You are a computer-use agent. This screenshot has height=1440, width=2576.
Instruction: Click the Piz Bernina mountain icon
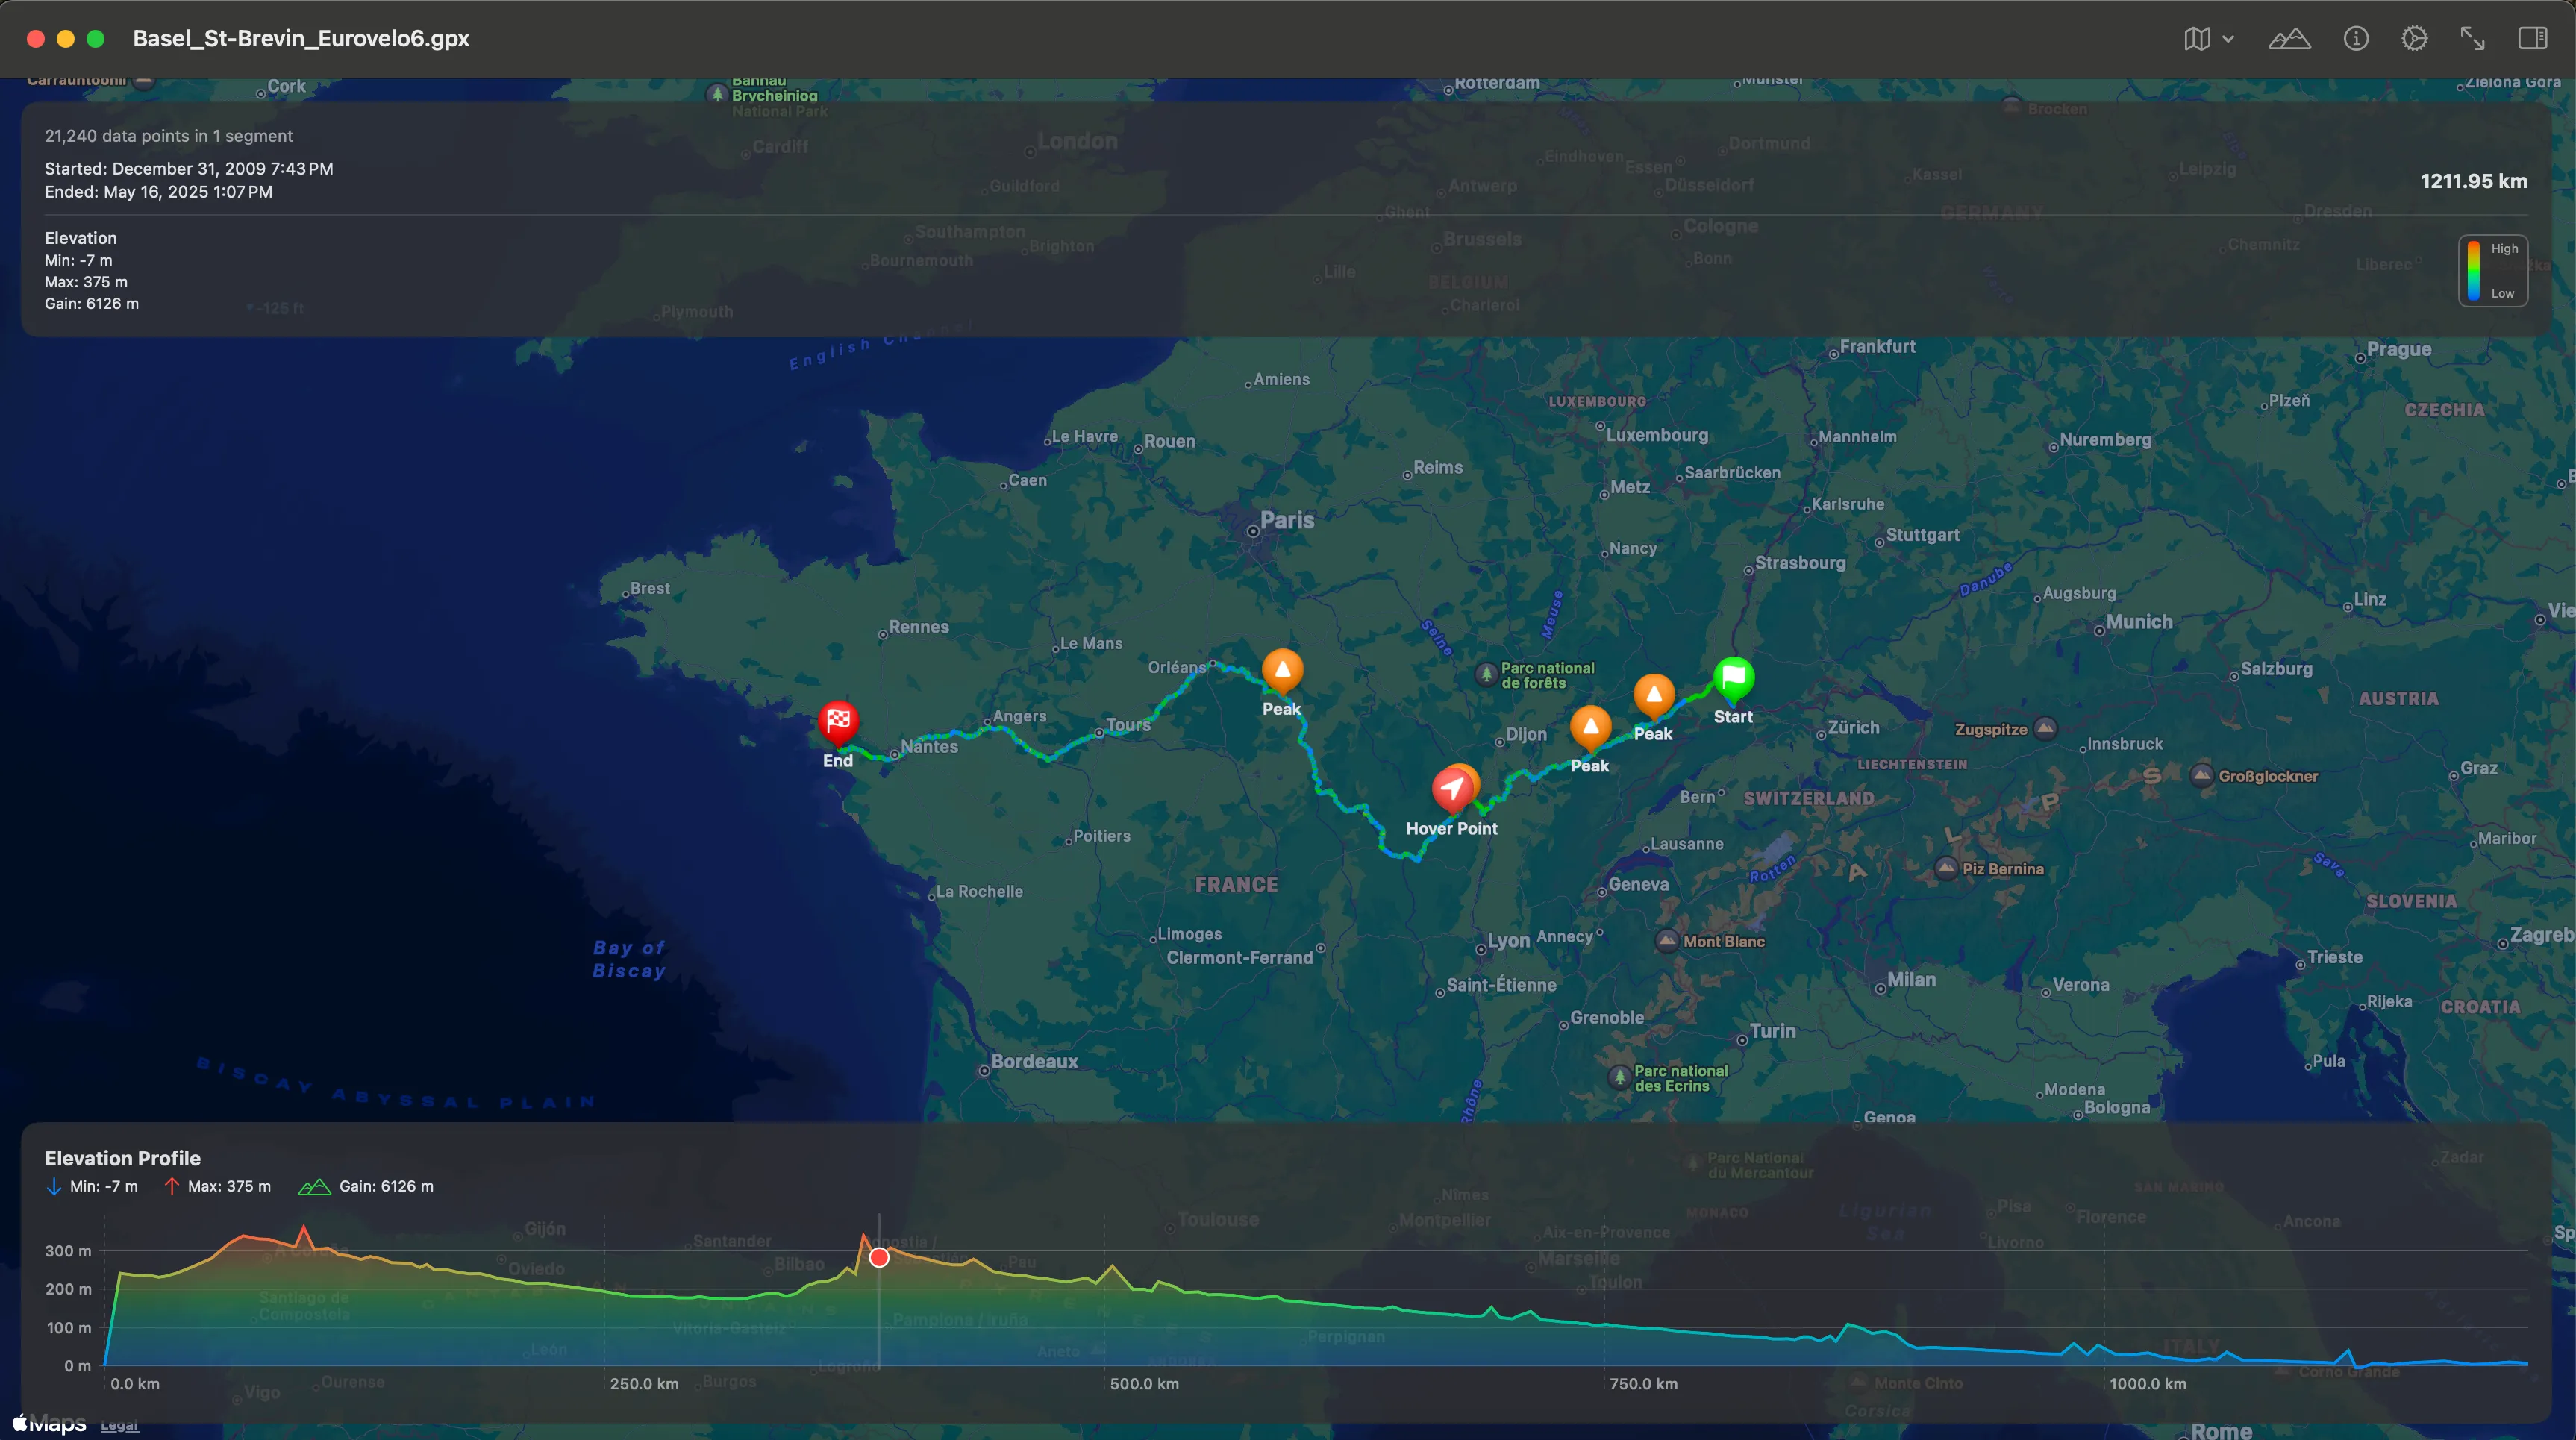(1946, 868)
